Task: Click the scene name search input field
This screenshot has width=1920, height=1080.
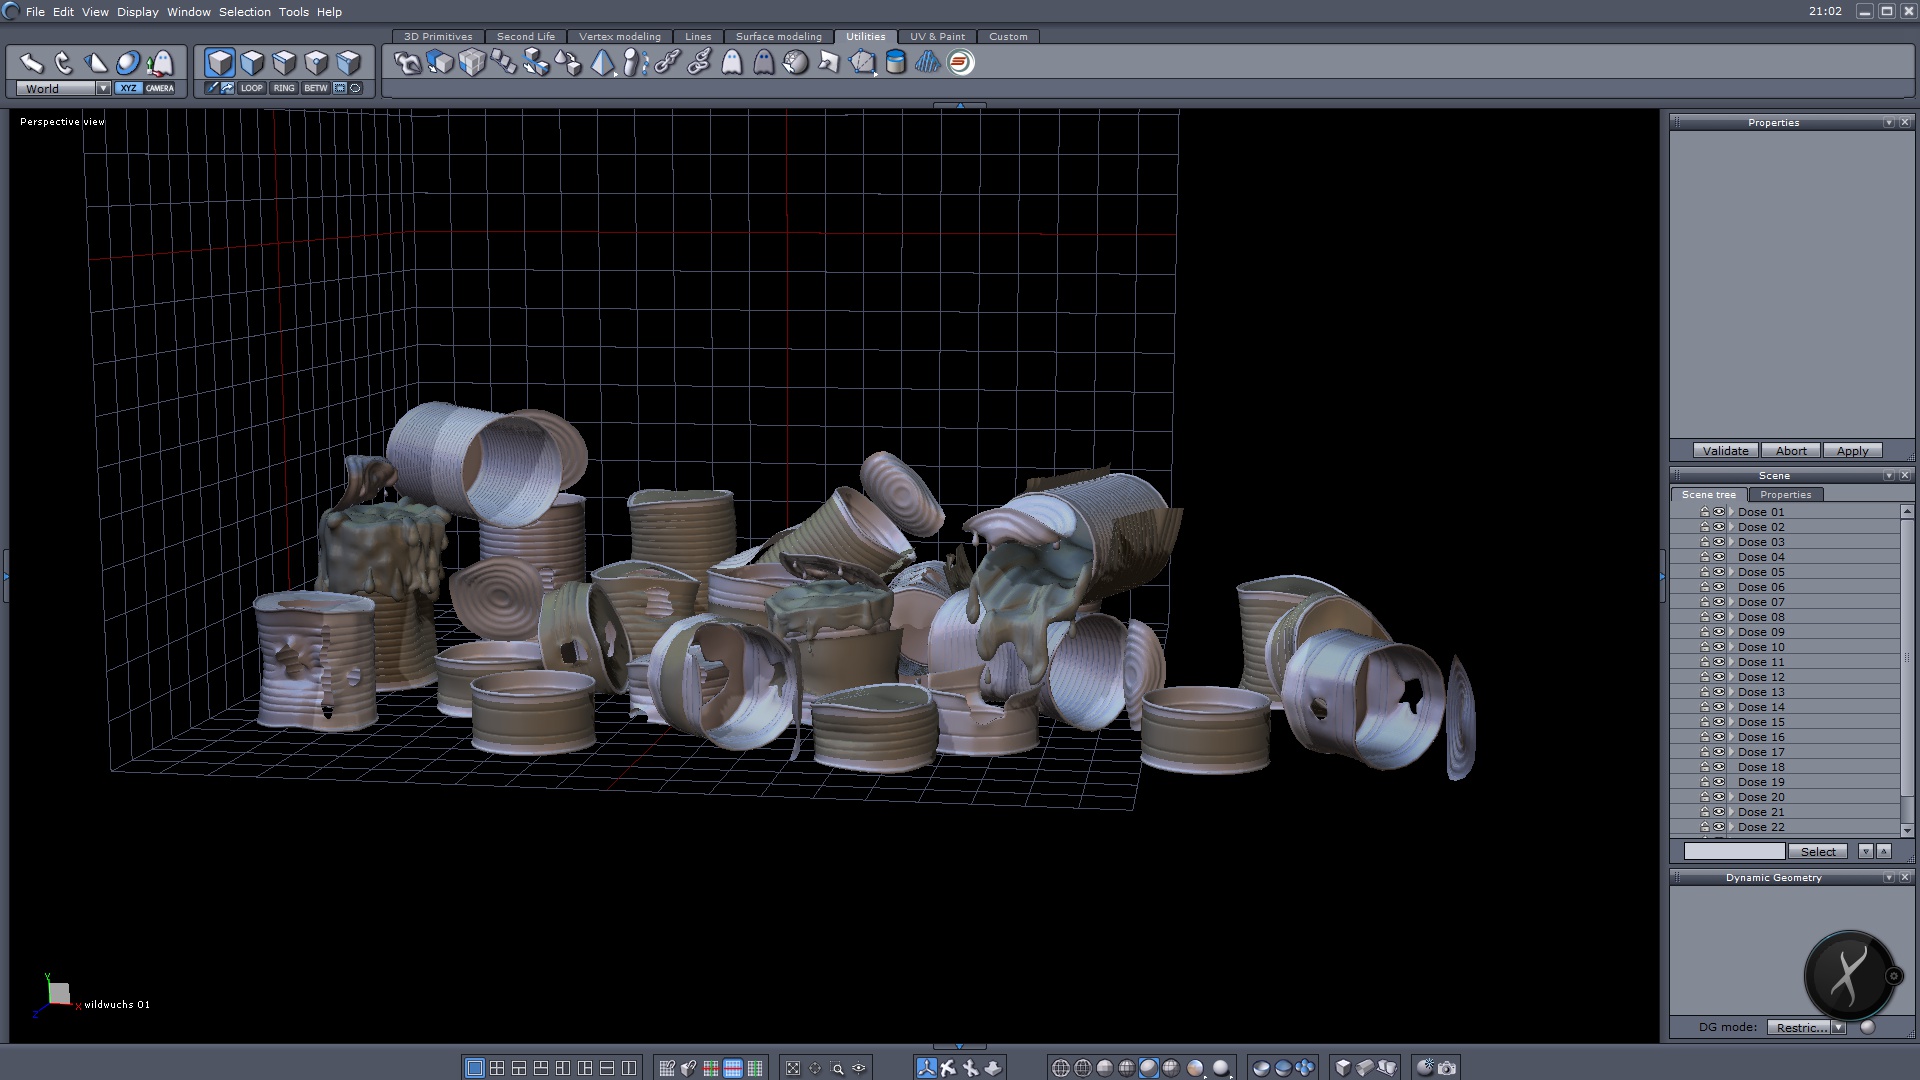Action: click(1734, 851)
